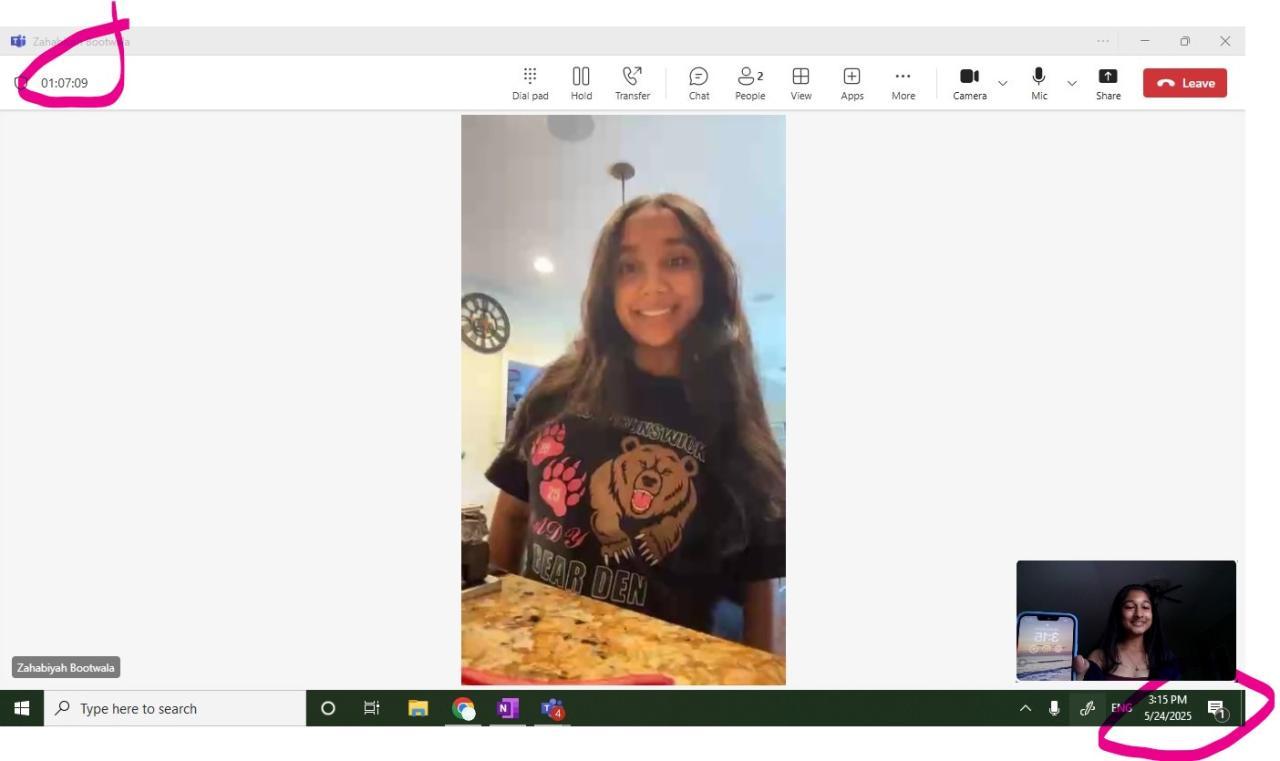Image resolution: width=1280 pixels, height=761 pixels.
Task: Turn off the Camera
Action: point(969,84)
